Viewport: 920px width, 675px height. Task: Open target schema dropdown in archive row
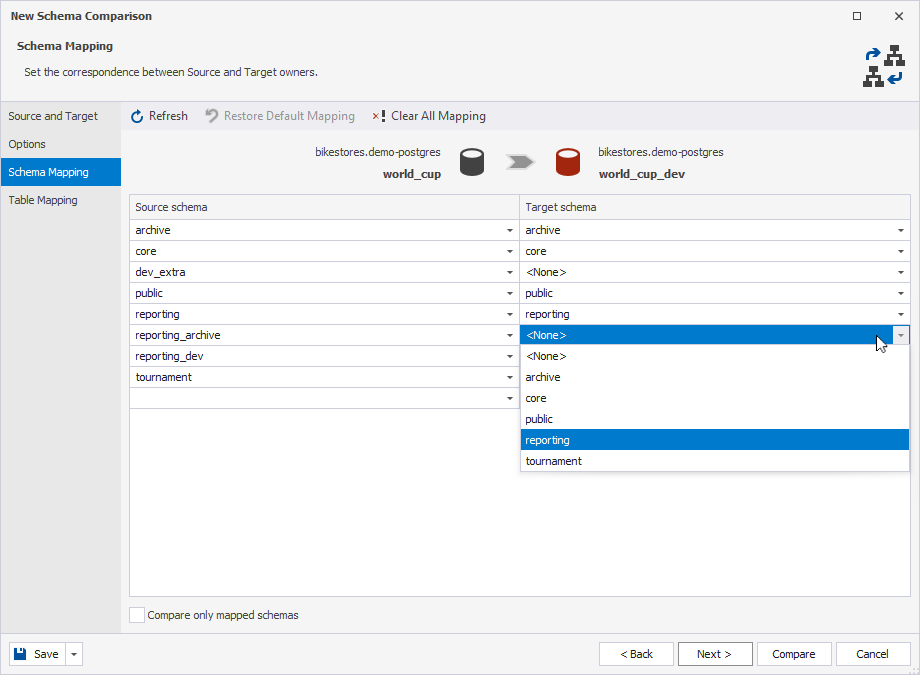point(901,231)
